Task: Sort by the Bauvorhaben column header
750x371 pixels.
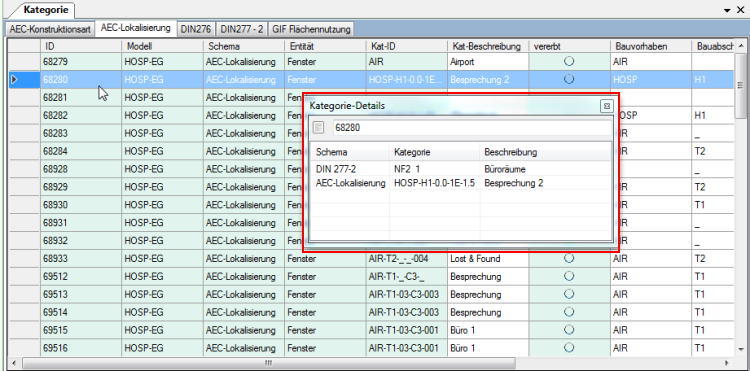Action: pos(651,46)
